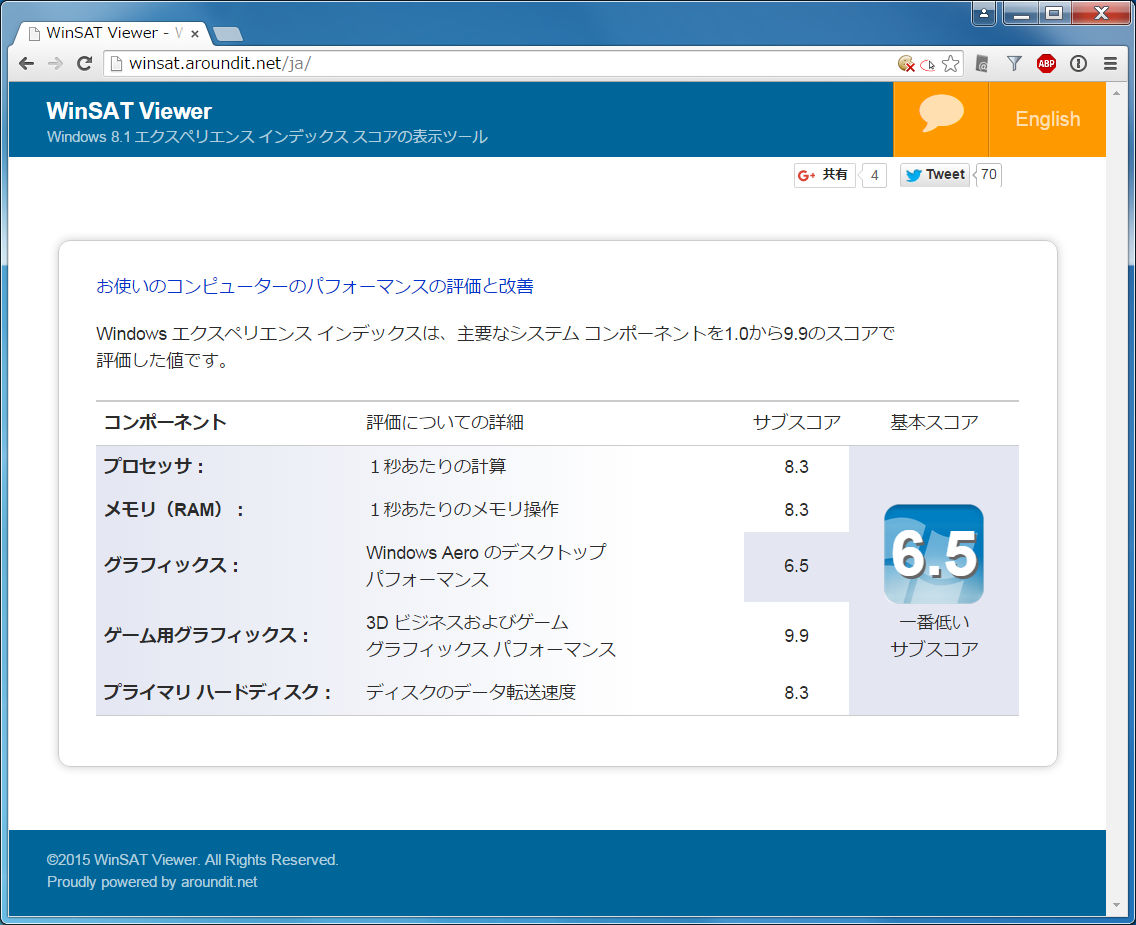Select the プライマリ ハードディスク row label
Viewport: 1136px width, 925px height.
217,692
